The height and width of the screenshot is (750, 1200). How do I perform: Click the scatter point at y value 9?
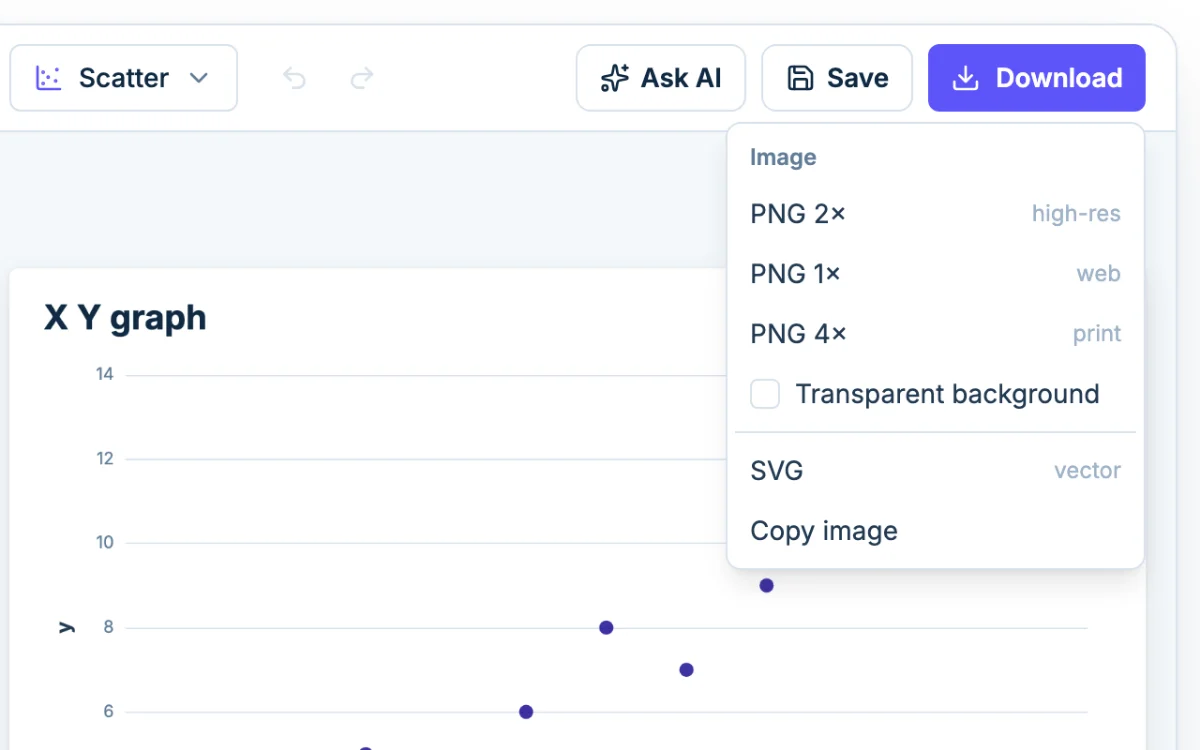pos(766,586)
